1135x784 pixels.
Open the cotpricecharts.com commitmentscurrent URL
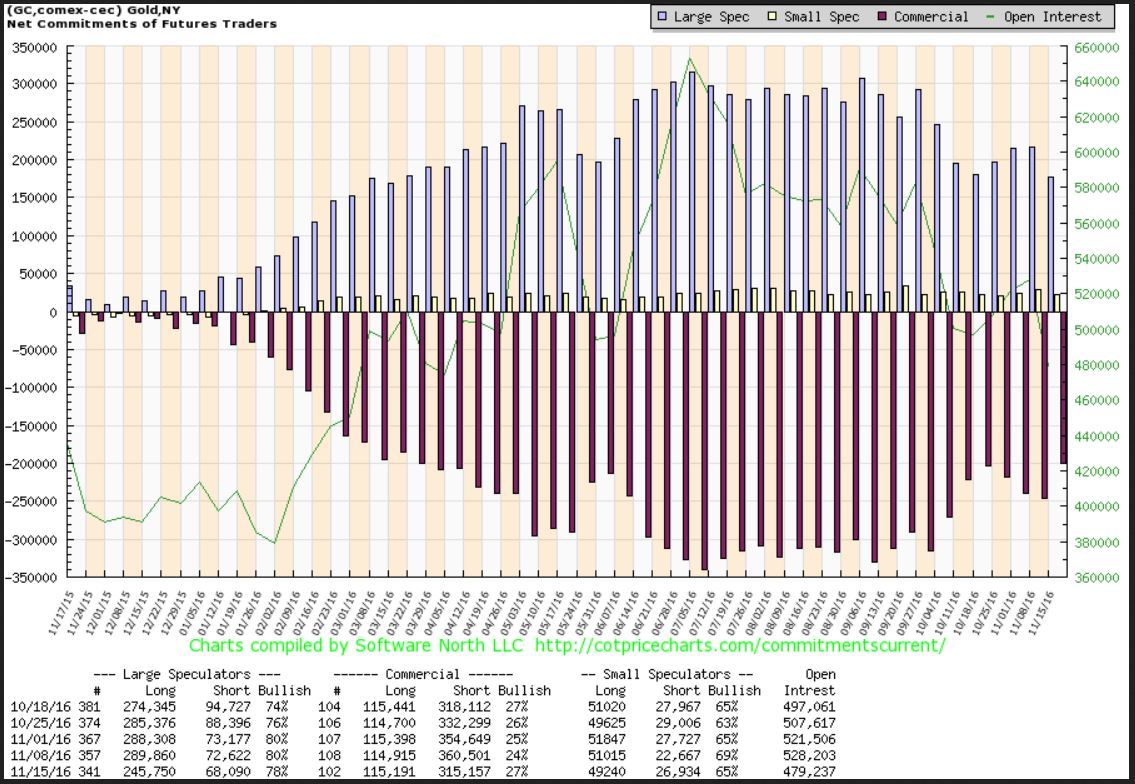[740, 645]
